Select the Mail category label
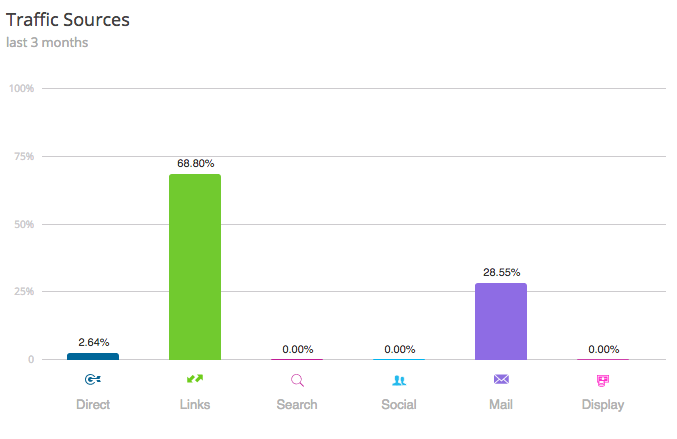This screenshot has width=677, height=439. pos(501,405)
